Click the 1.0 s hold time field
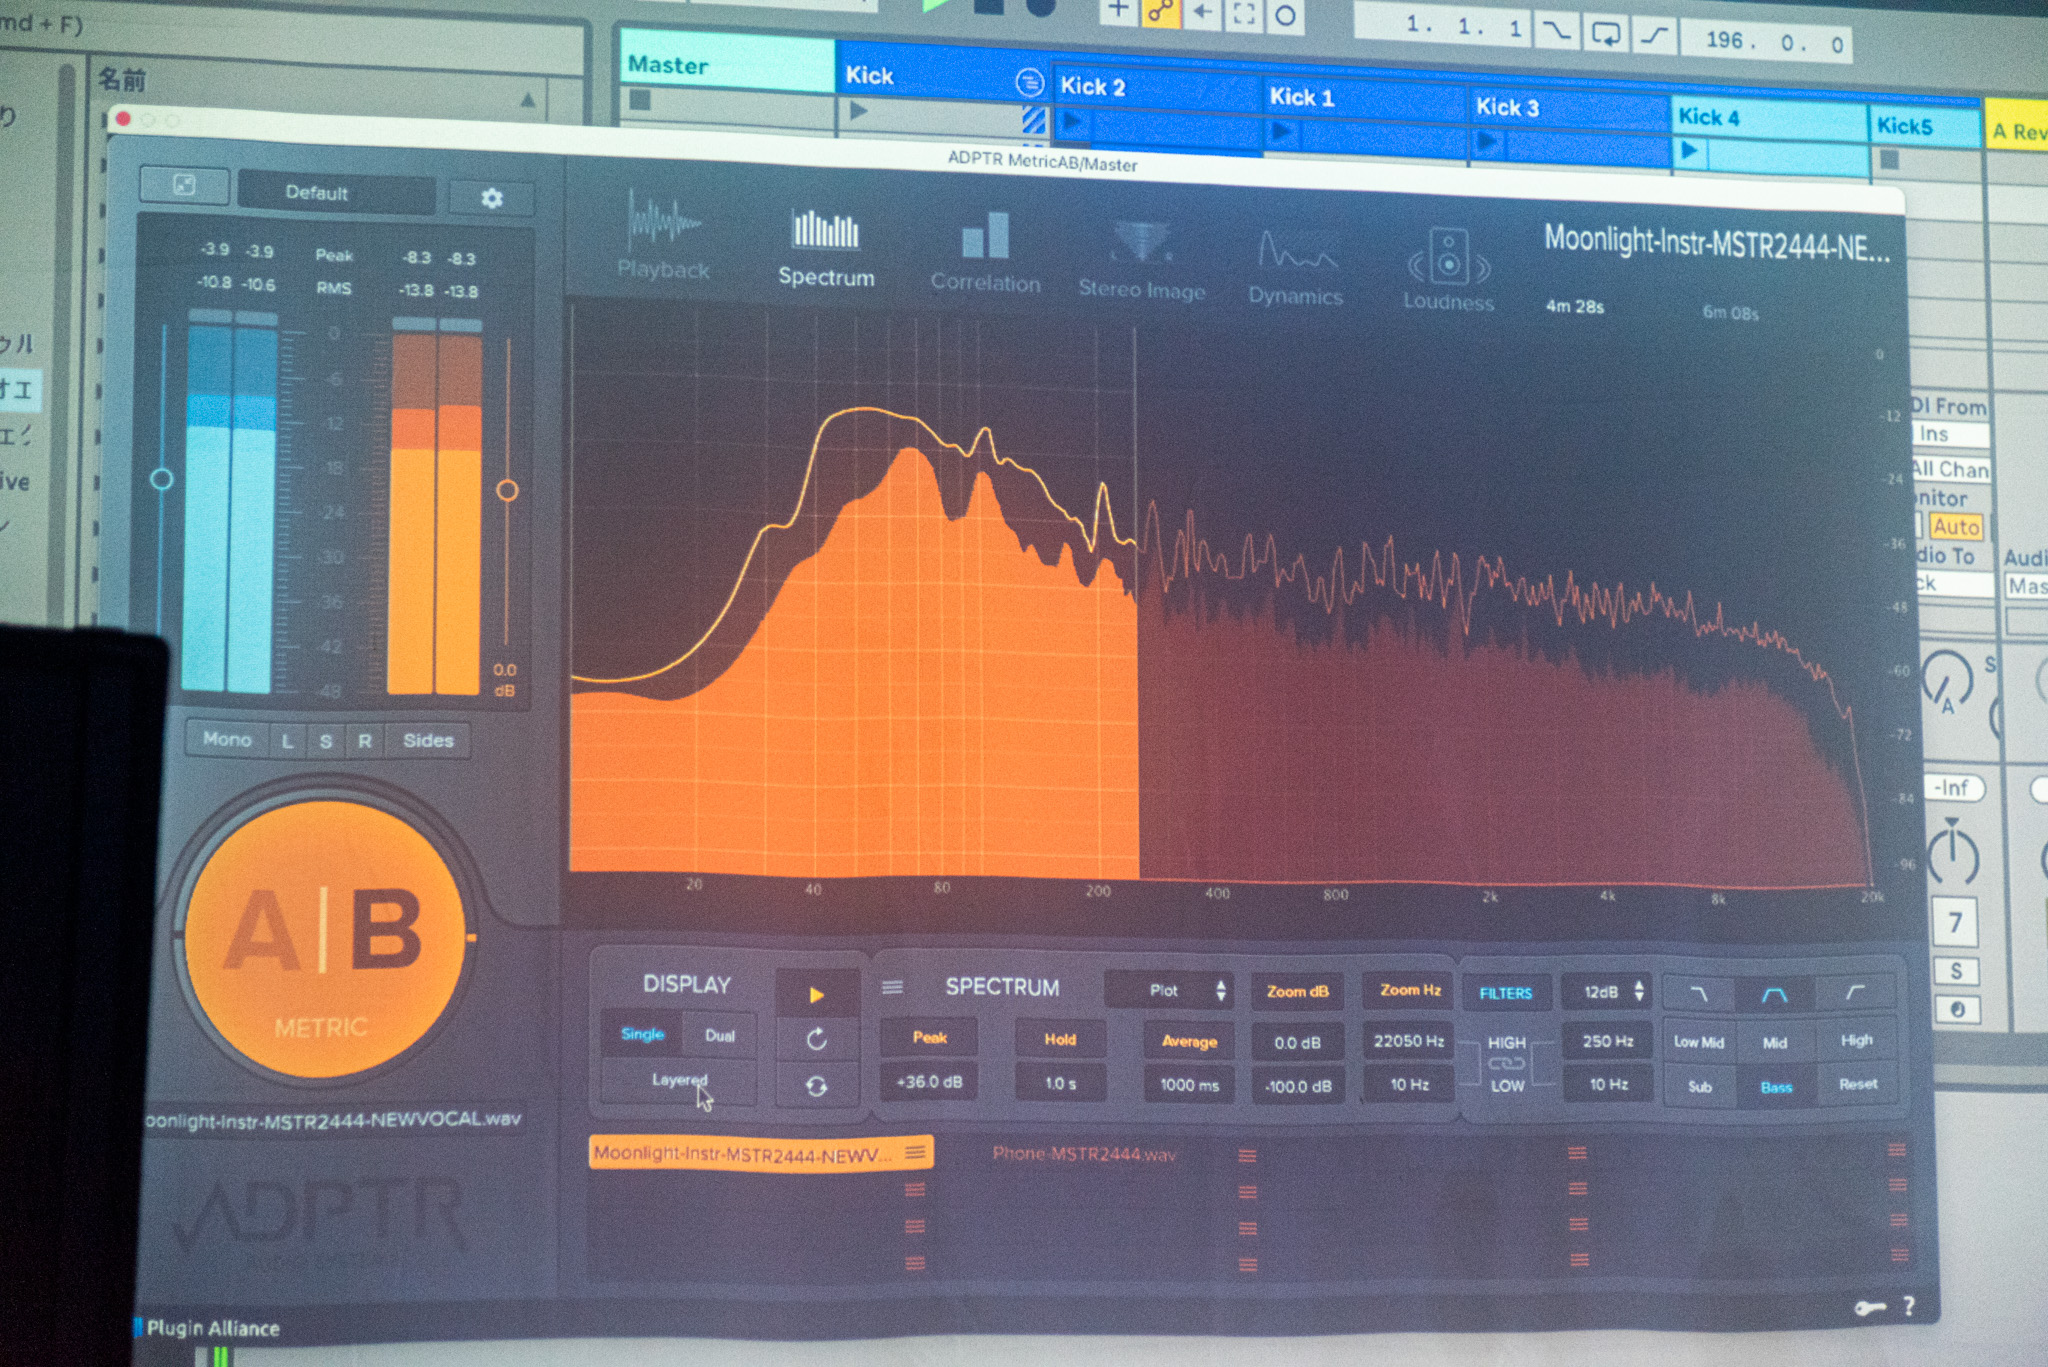 (1060, 1083)
